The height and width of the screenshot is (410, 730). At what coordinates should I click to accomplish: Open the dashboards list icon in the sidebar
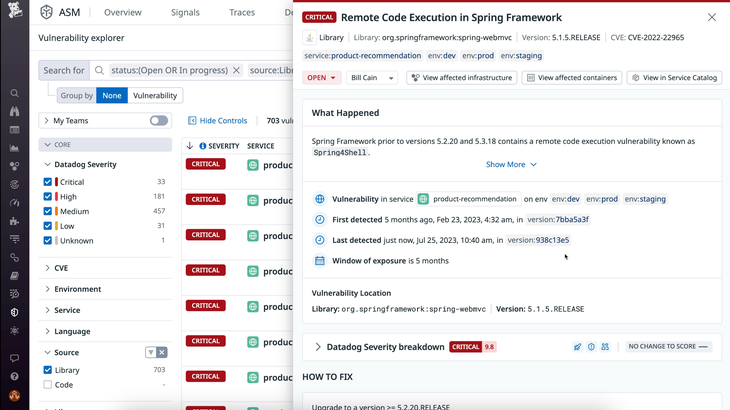14,130
